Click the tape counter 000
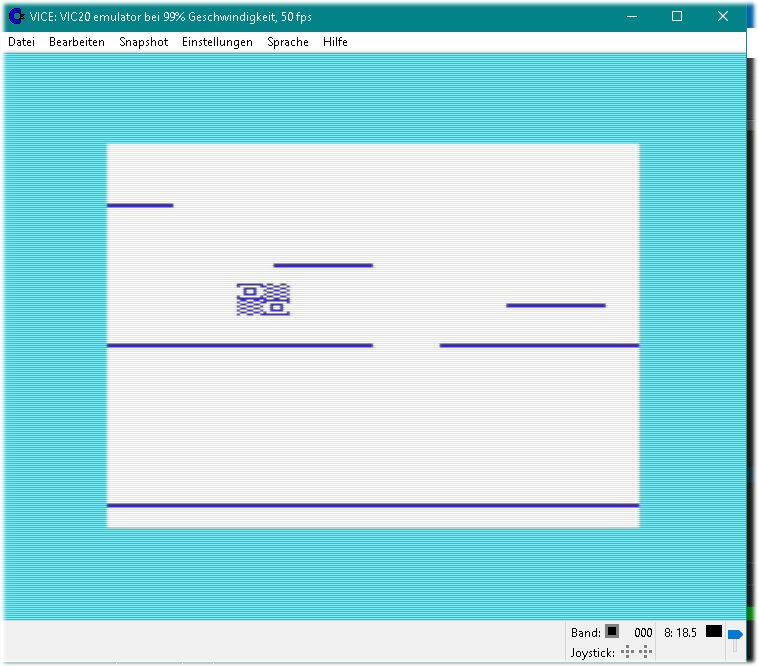Screen dimensions: 758x666 pyautogui.click(x=643, y=633)
